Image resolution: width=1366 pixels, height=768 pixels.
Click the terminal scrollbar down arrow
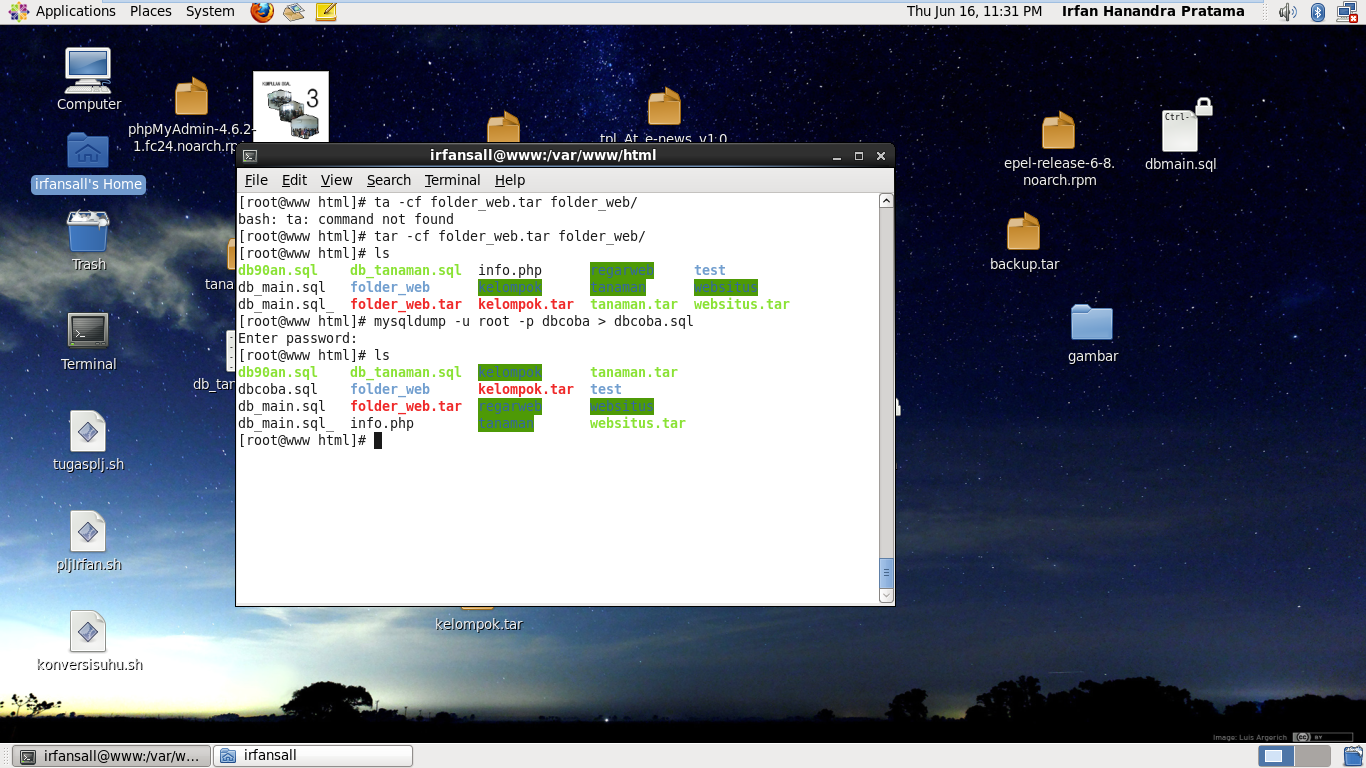886,595
